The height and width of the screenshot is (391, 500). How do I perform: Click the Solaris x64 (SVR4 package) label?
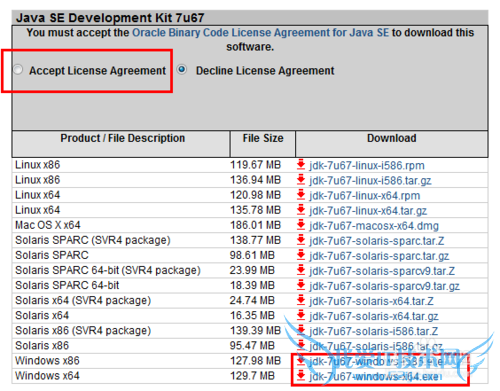tap(83, 300)
